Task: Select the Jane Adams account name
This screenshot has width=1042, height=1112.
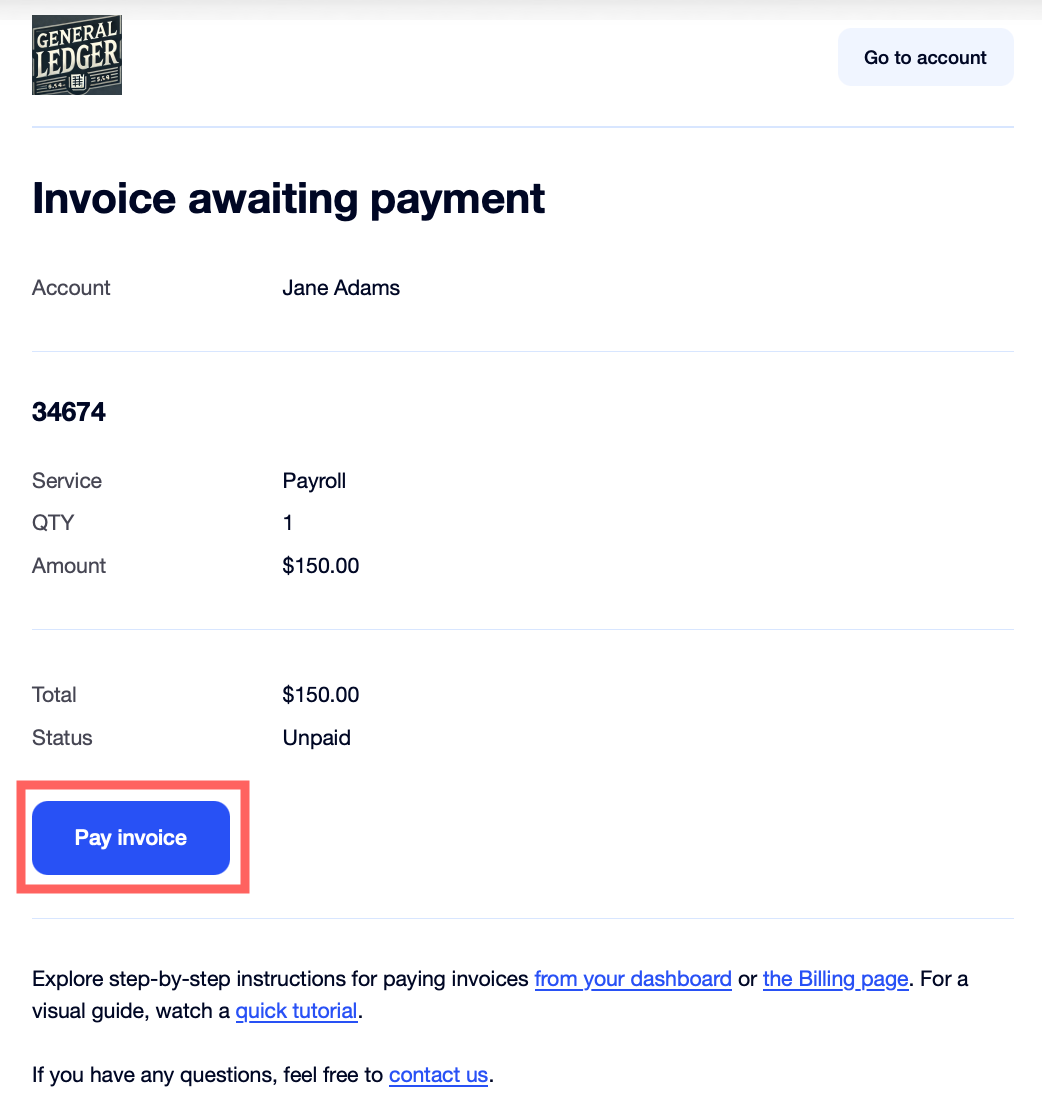Action: click(x=341, y=288)
